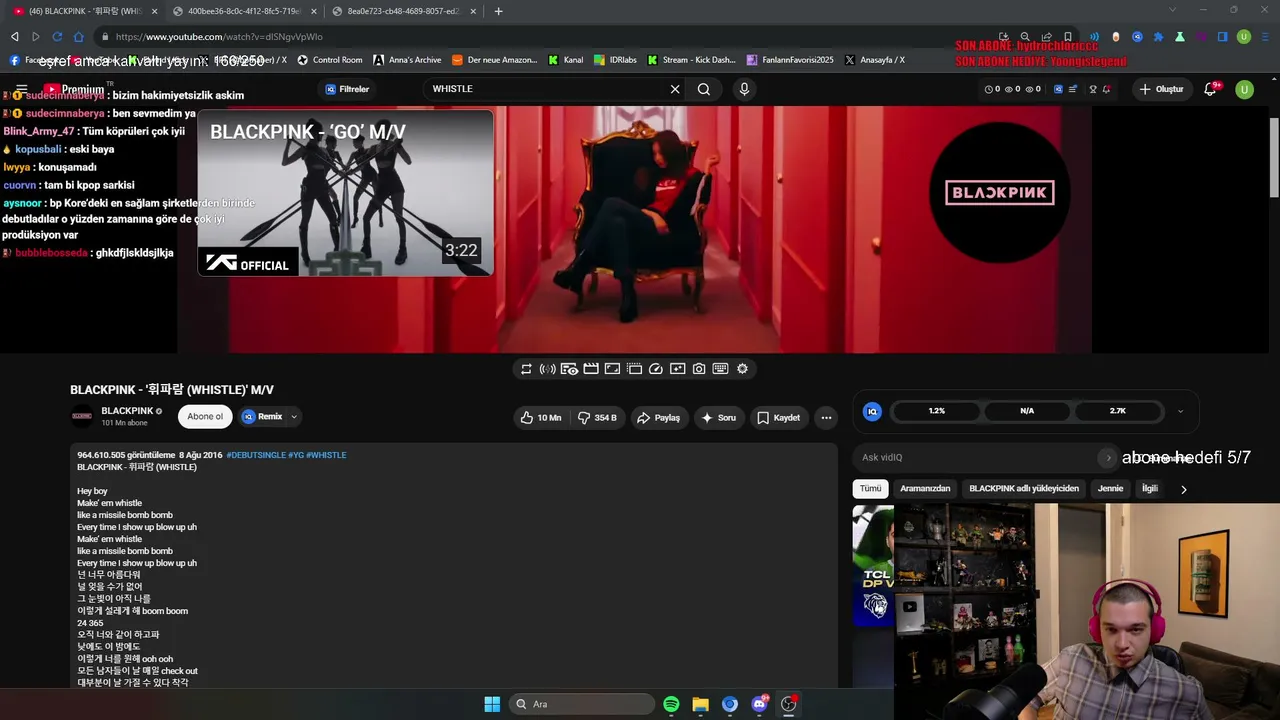Click the Remix button
Screen dimensions: 1280x720
click(262, 417)
